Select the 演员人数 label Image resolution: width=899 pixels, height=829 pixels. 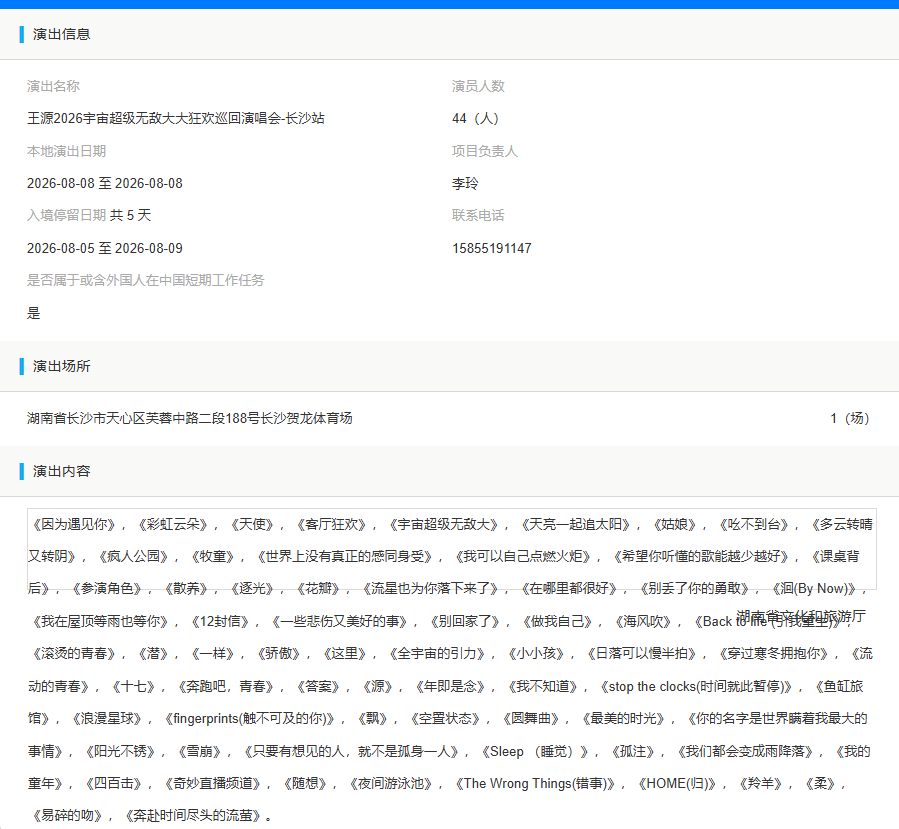(478, 86)
